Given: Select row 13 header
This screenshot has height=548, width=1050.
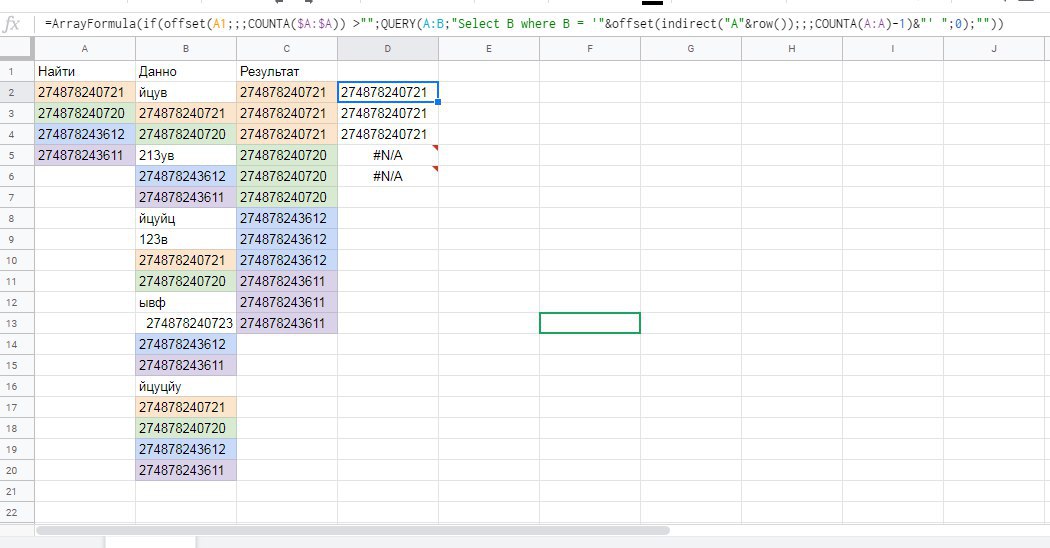Looking at the screenshot, I should pyautogui.click(x=17, y=324).
